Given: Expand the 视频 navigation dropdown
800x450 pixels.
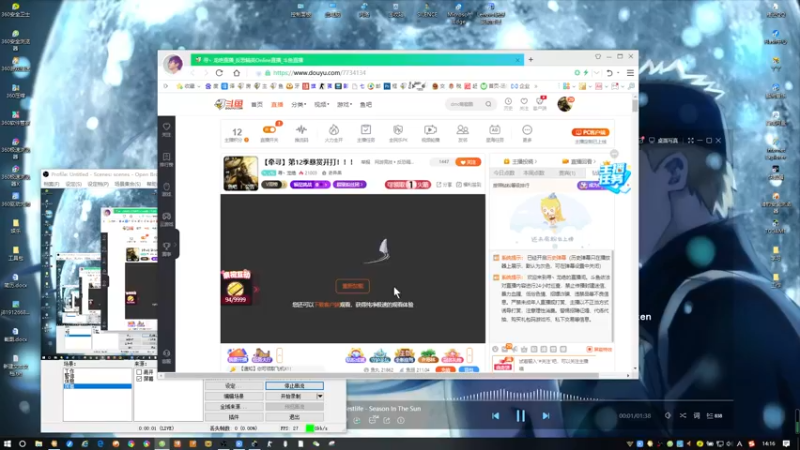Looking at the screenshot, I should point(321,105).
